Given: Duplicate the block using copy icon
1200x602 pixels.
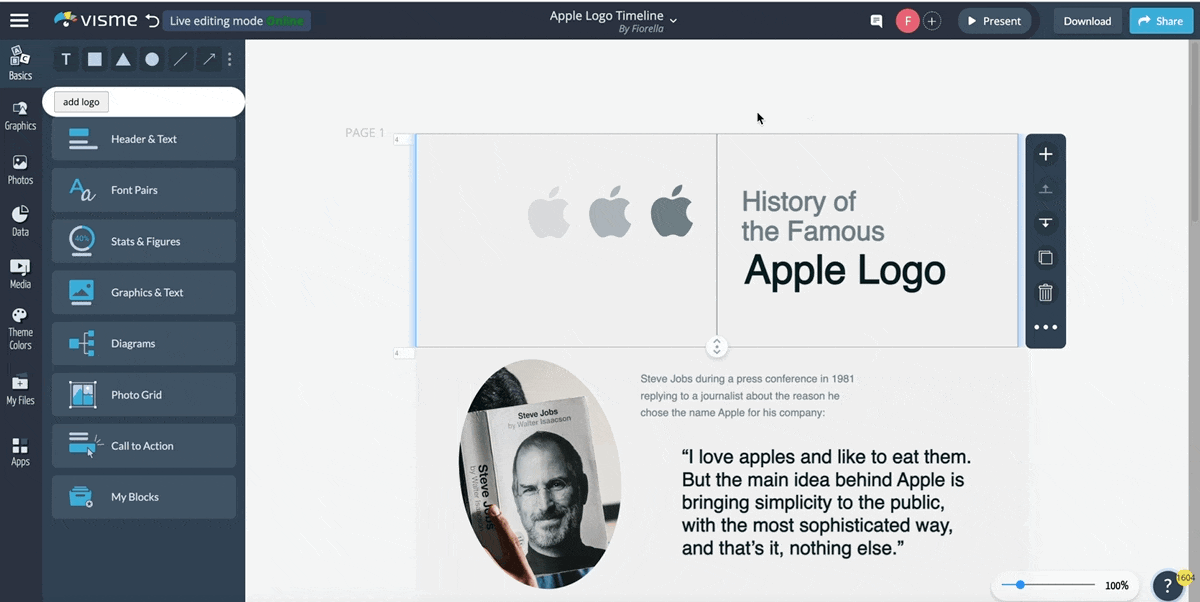Looking at the screenshot, I should click(x=1045, y=258).
